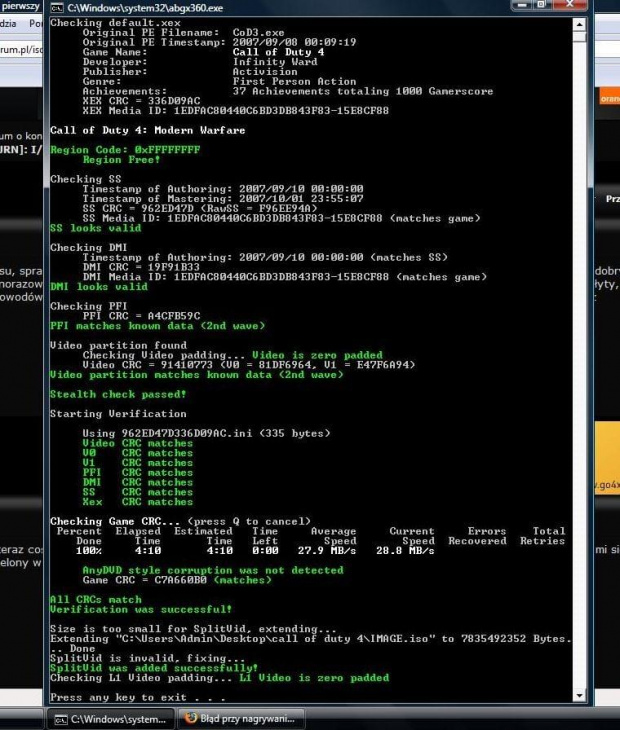Click 'PFI matches known data (2nd wave)' line
The height and width of the screenshot is (730, 620).
[x=157, y=326]
